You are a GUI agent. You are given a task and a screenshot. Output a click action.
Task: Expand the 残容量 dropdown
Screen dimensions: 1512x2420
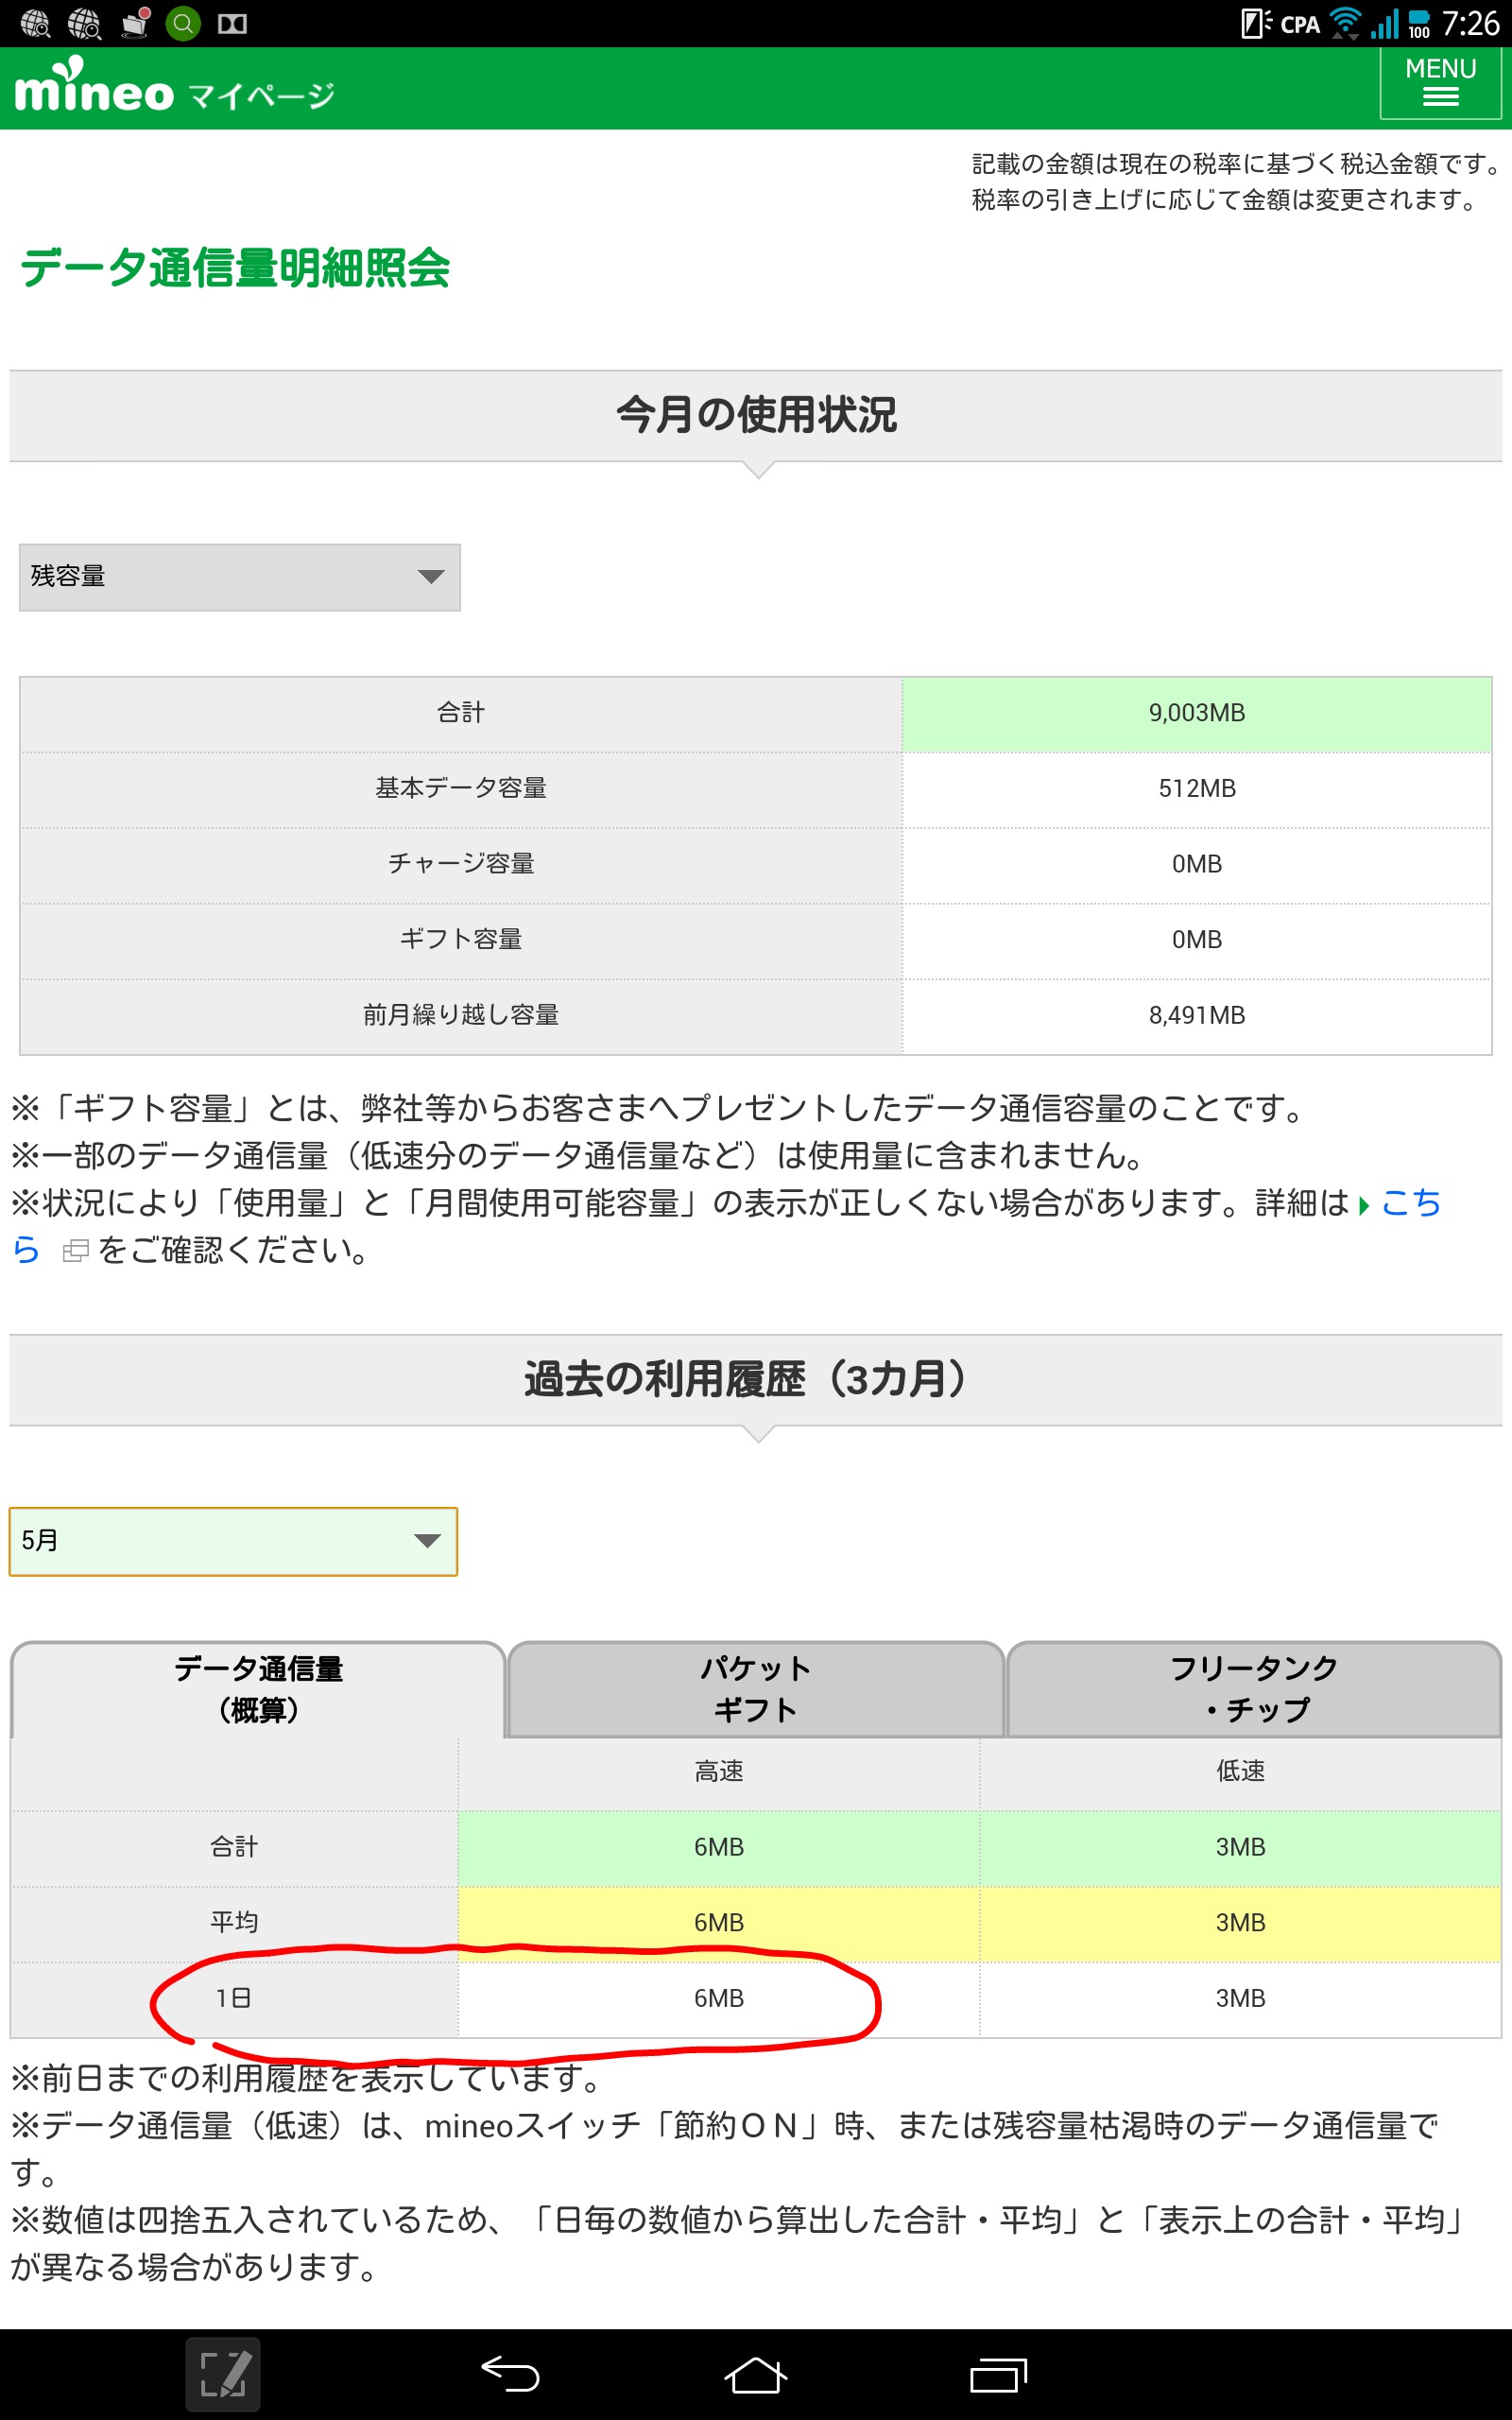click(239, 577)
